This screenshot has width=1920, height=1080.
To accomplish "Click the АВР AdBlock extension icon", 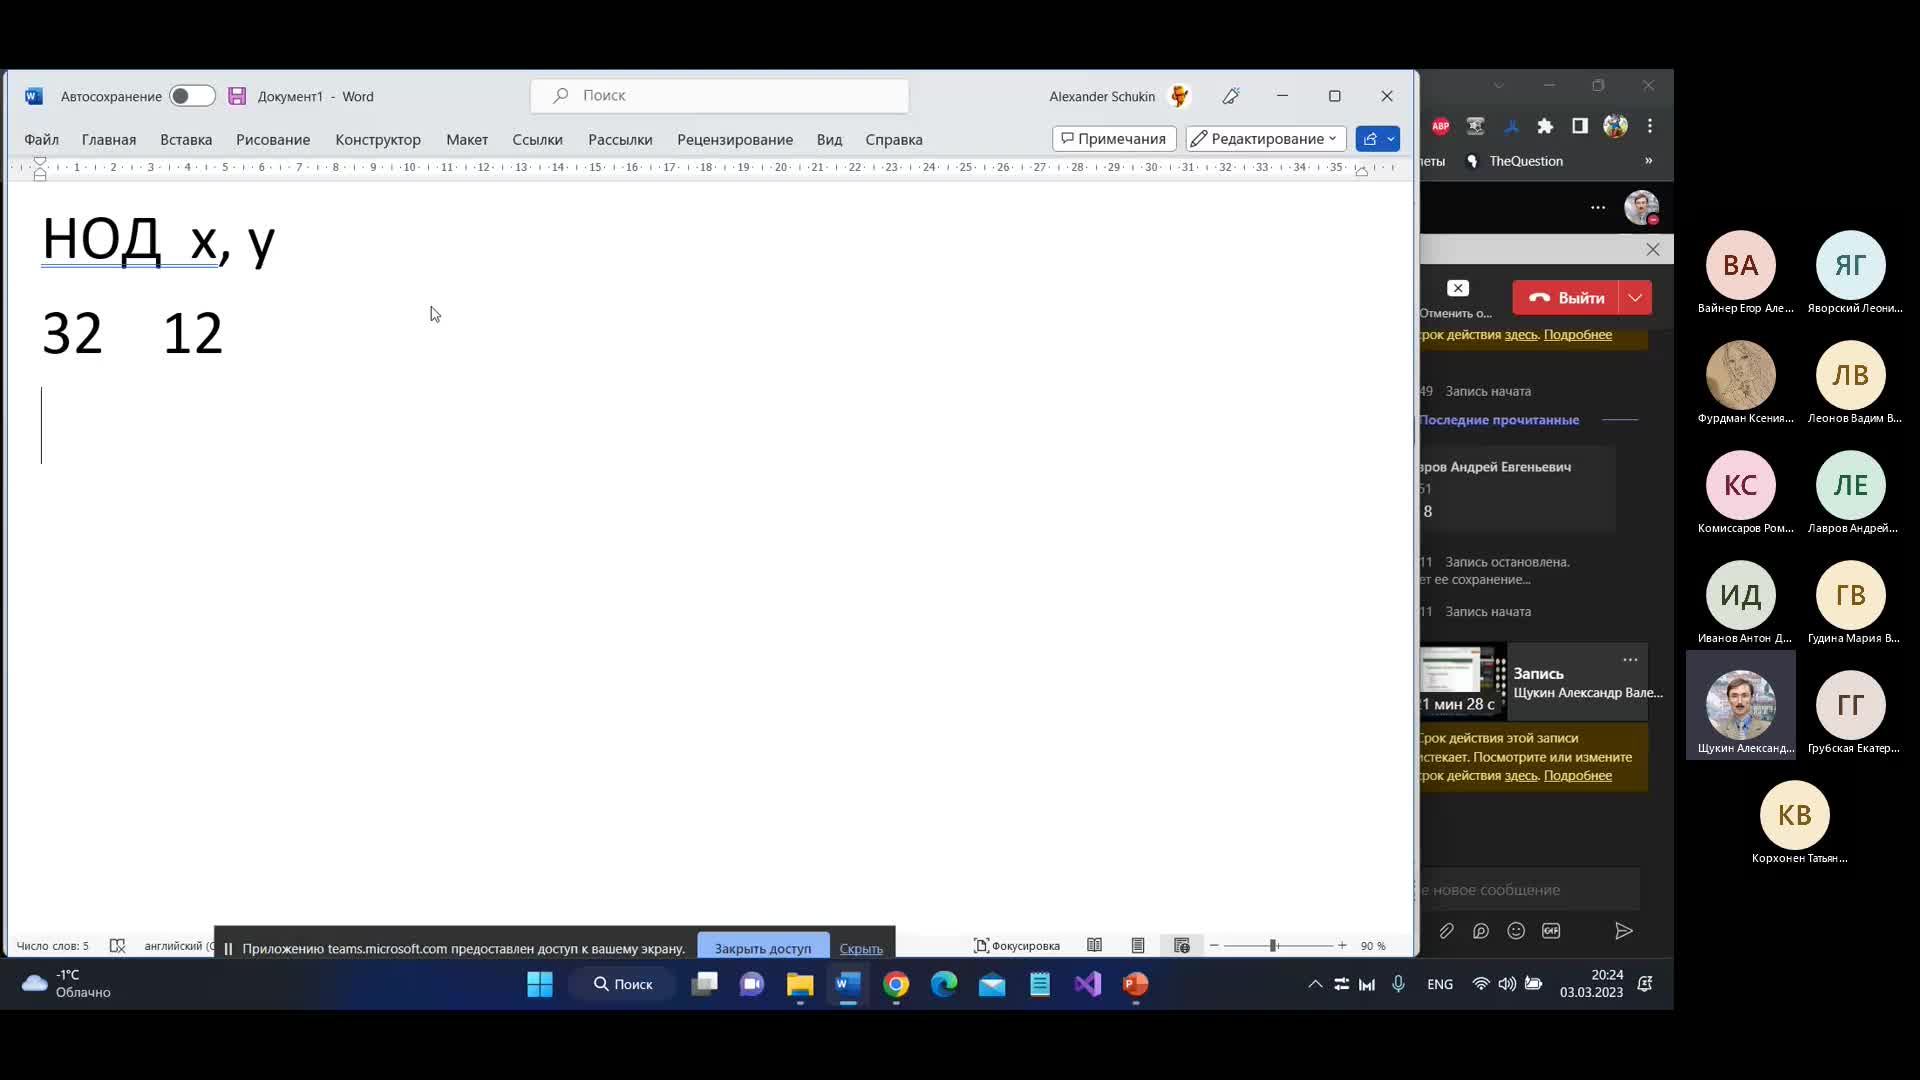I will (x=1440, y=126).
